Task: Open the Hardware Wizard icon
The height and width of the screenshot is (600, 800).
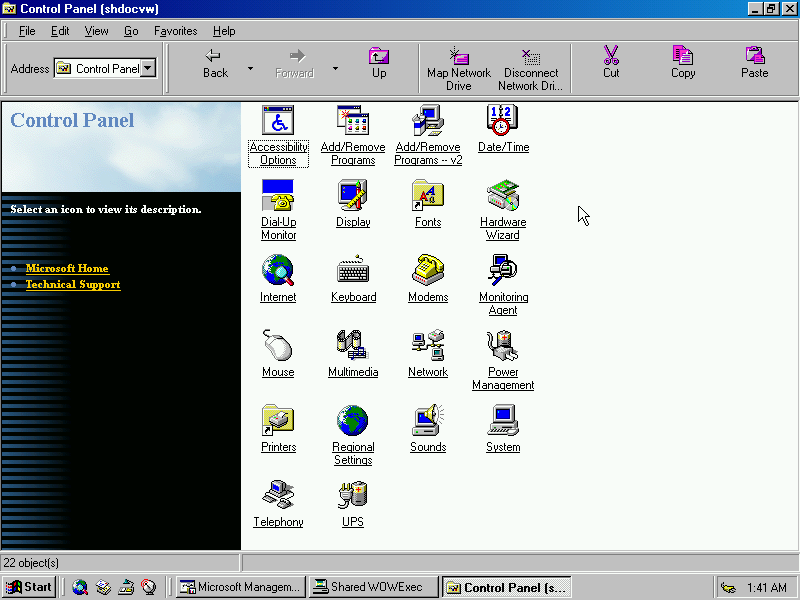Action: click(503, 196)
